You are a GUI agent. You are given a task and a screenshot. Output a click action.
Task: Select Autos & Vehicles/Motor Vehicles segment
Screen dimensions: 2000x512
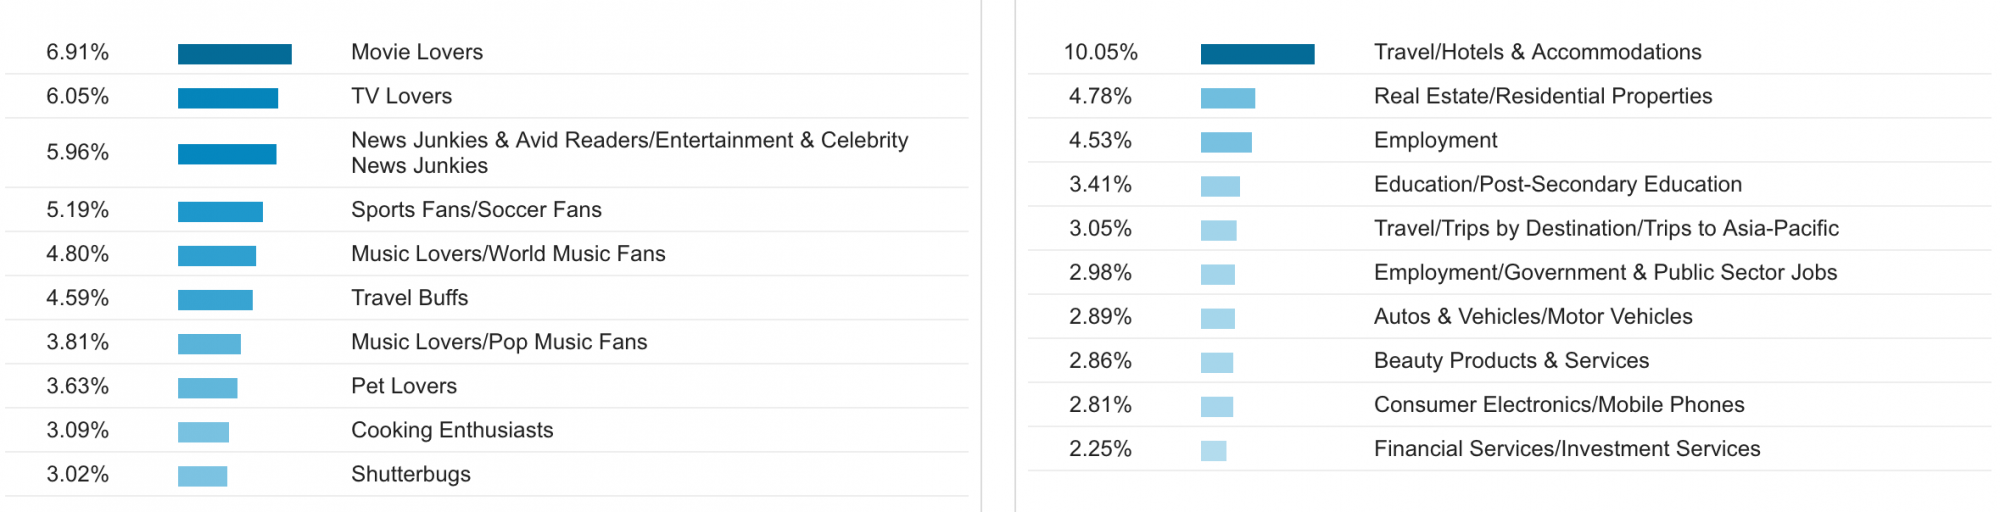point(1533,316)
